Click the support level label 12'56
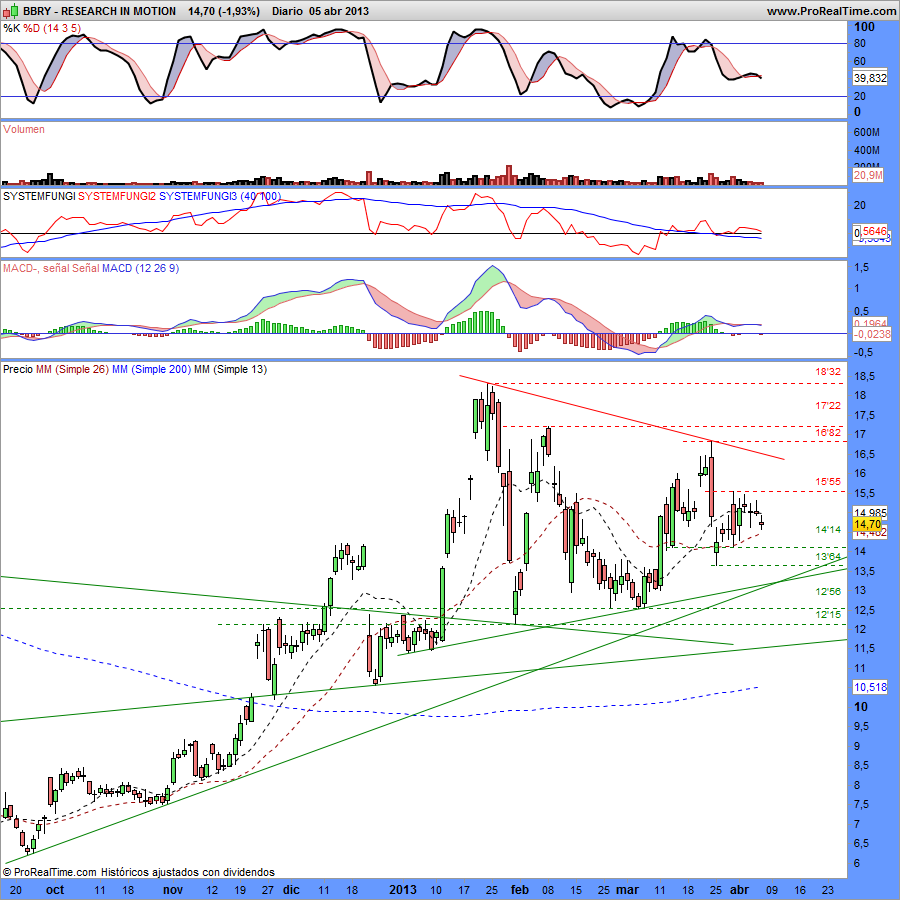The image size is (900, 900). coord(828,592)
